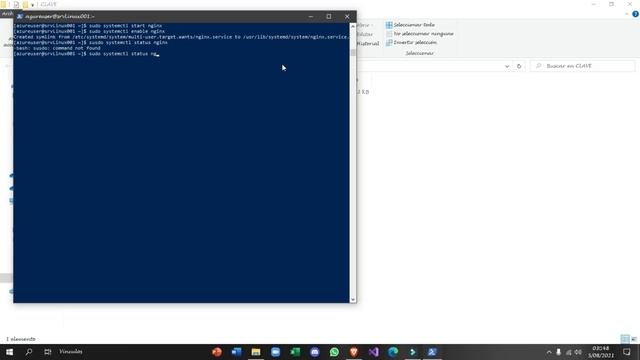
Task: Click the '1 elemento' status bar text
Action: [x=21, y=339]
